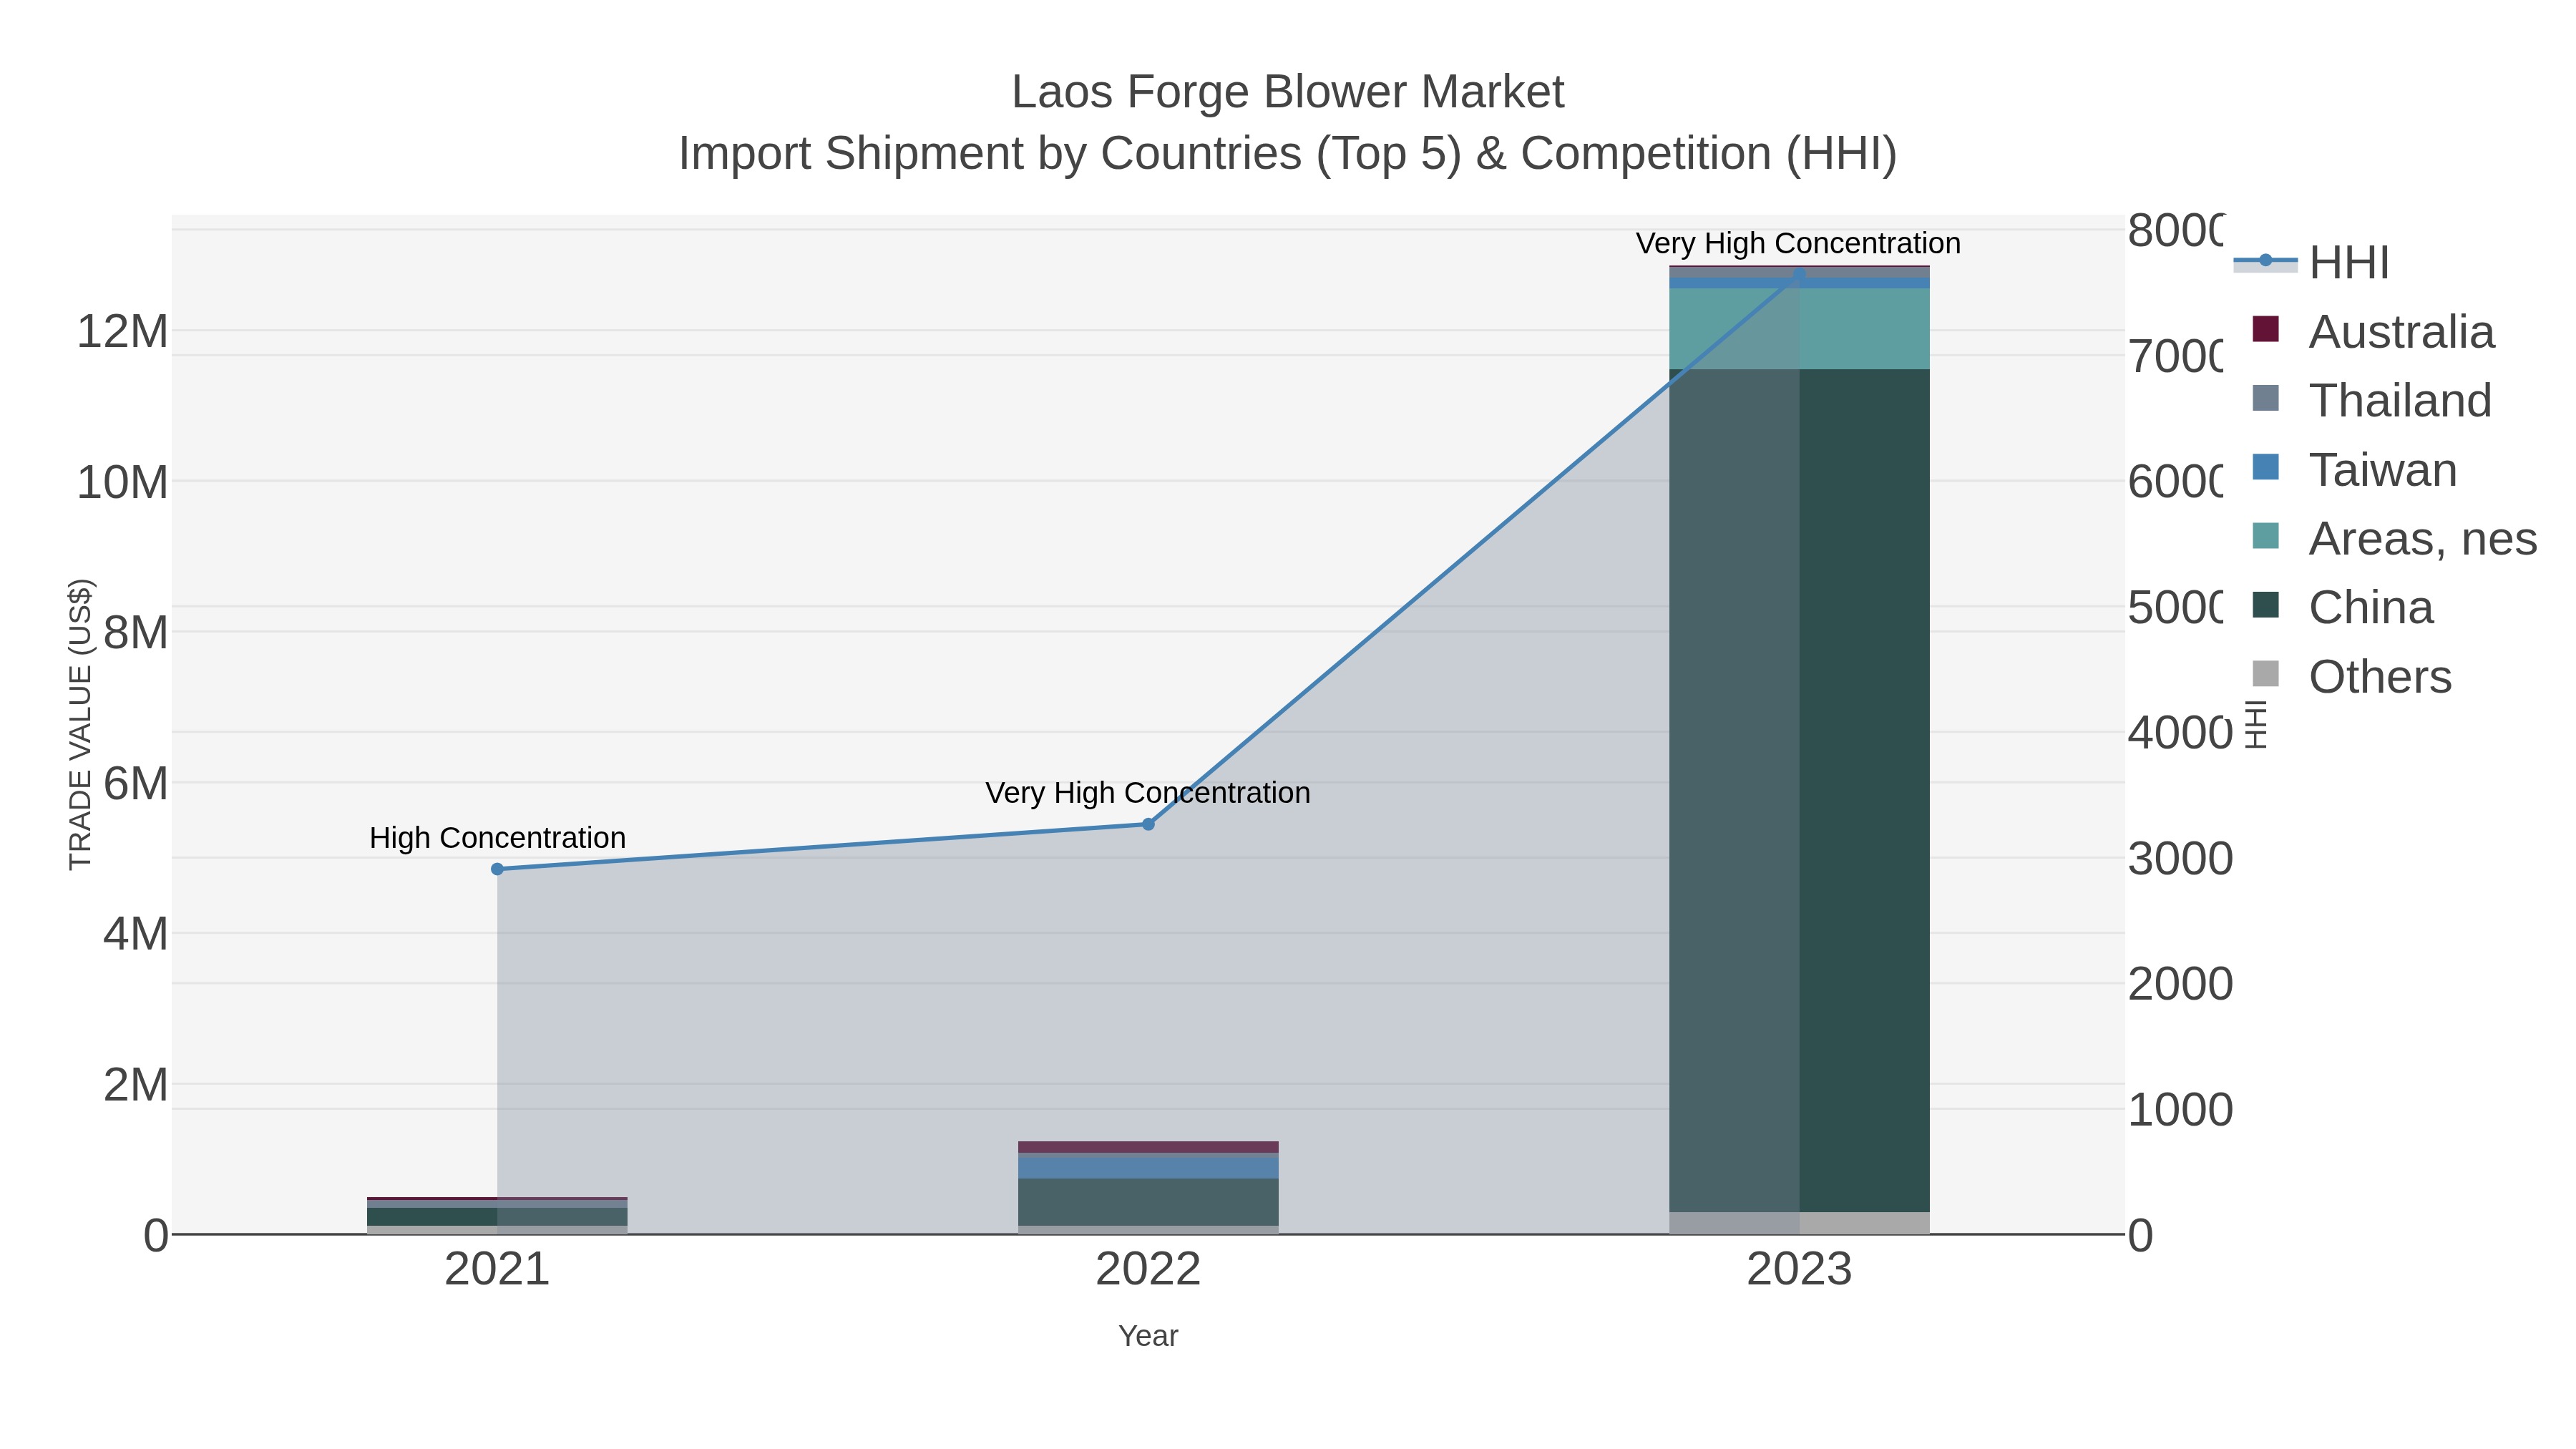Click the 2023 HHI data point marker
The height and width of the screenshot is (1449, 2576).
(x=1799, y=273)
